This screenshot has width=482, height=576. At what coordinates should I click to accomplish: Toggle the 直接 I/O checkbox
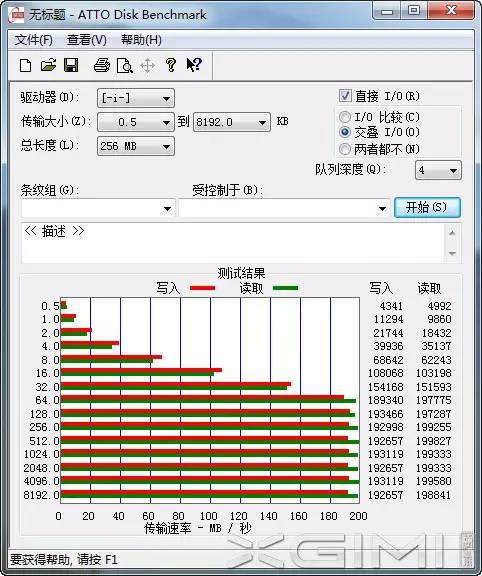click(345, 96)
